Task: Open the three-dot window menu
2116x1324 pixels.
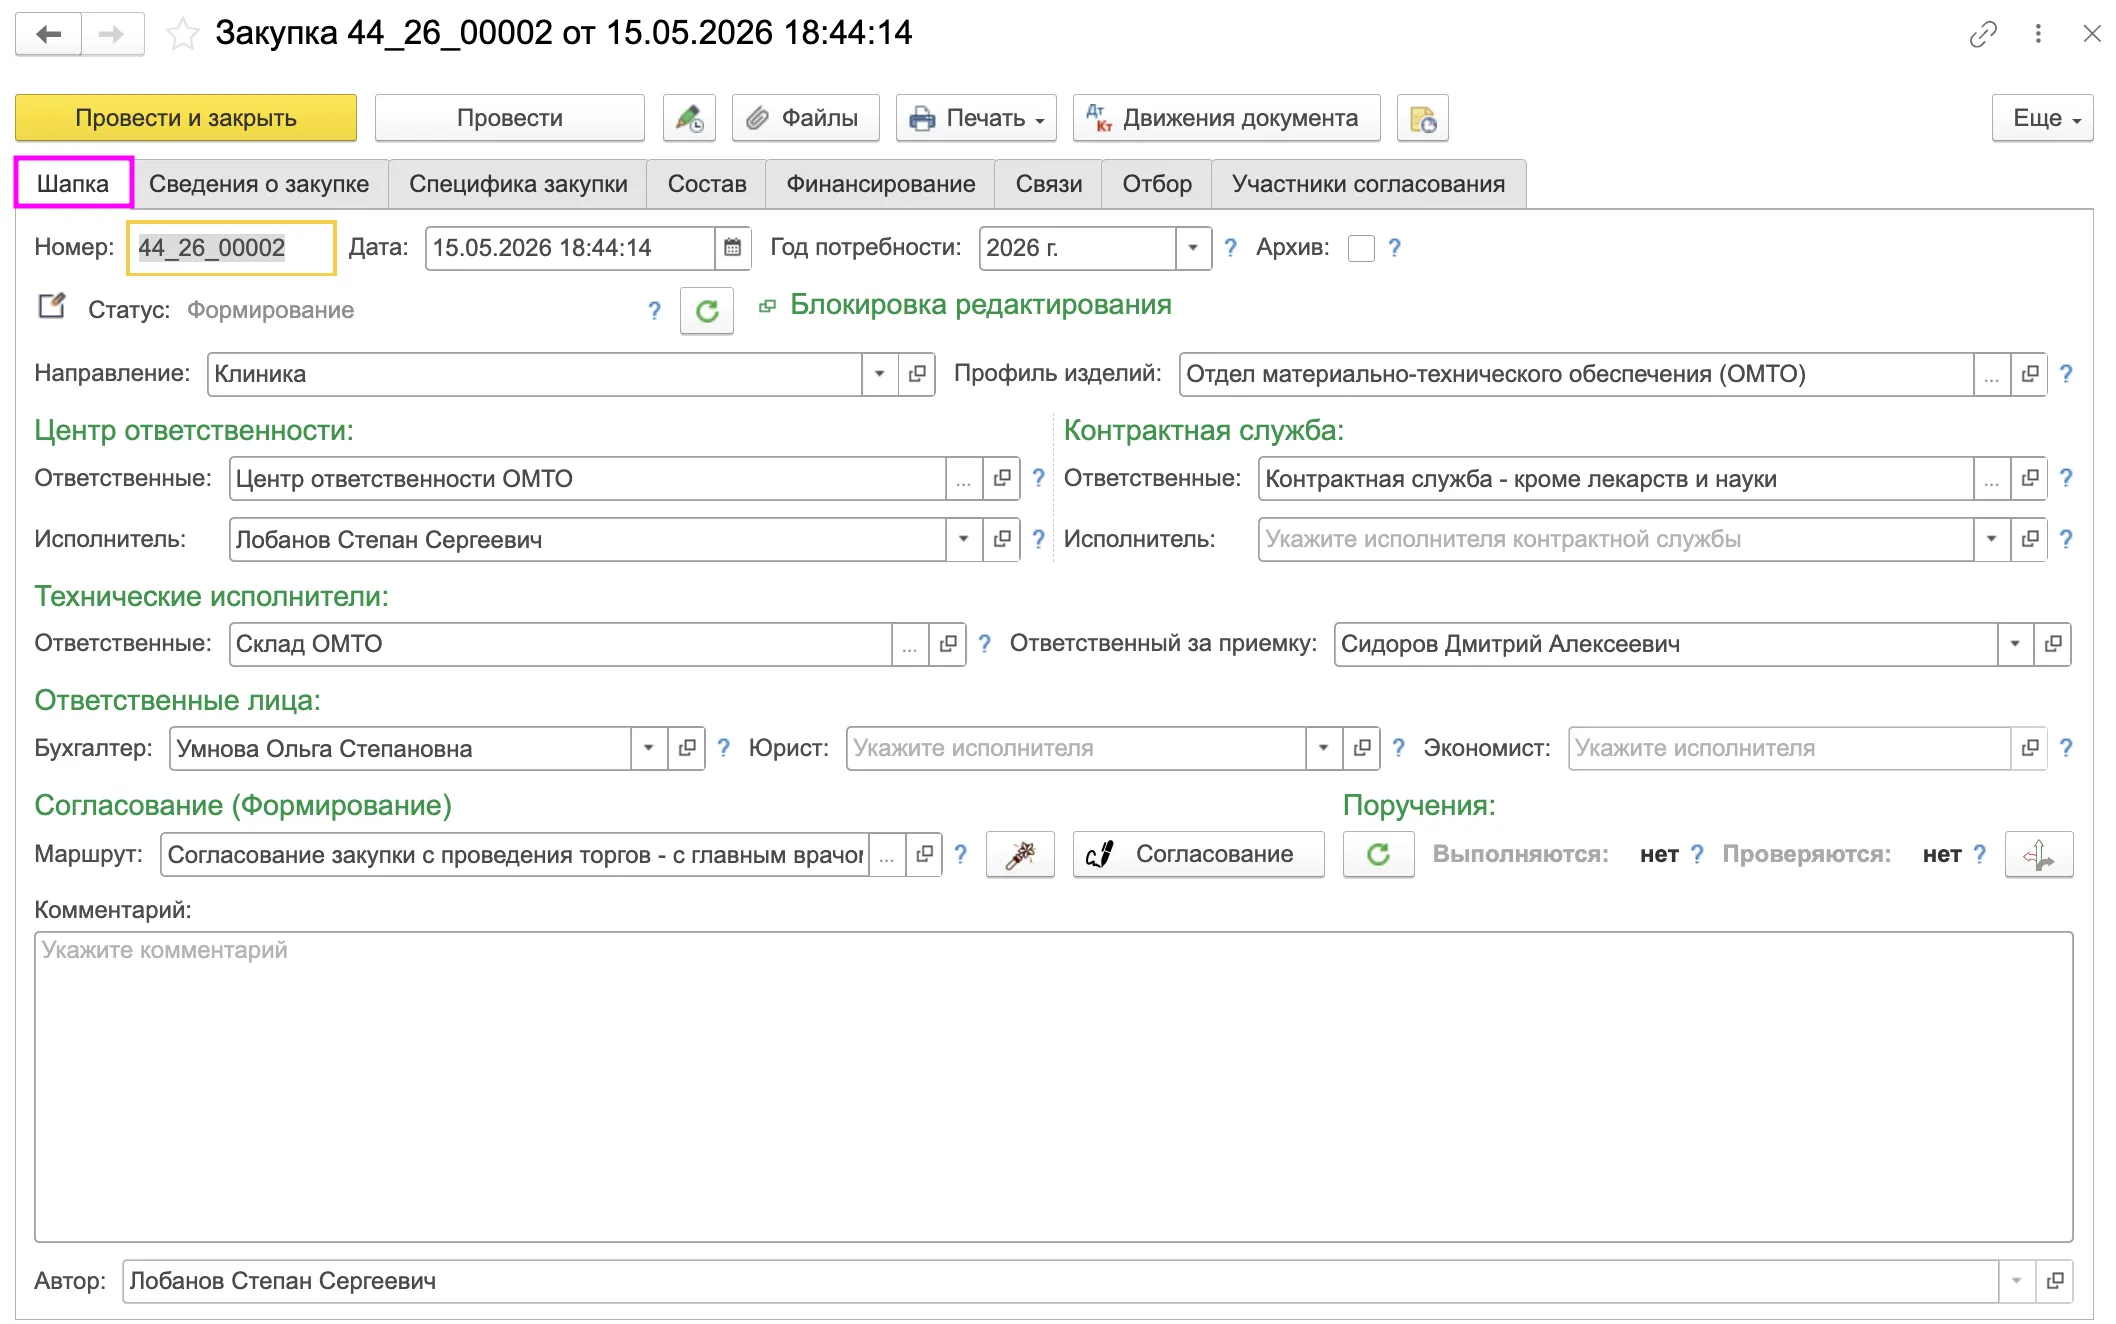Action: (2038, 34)
